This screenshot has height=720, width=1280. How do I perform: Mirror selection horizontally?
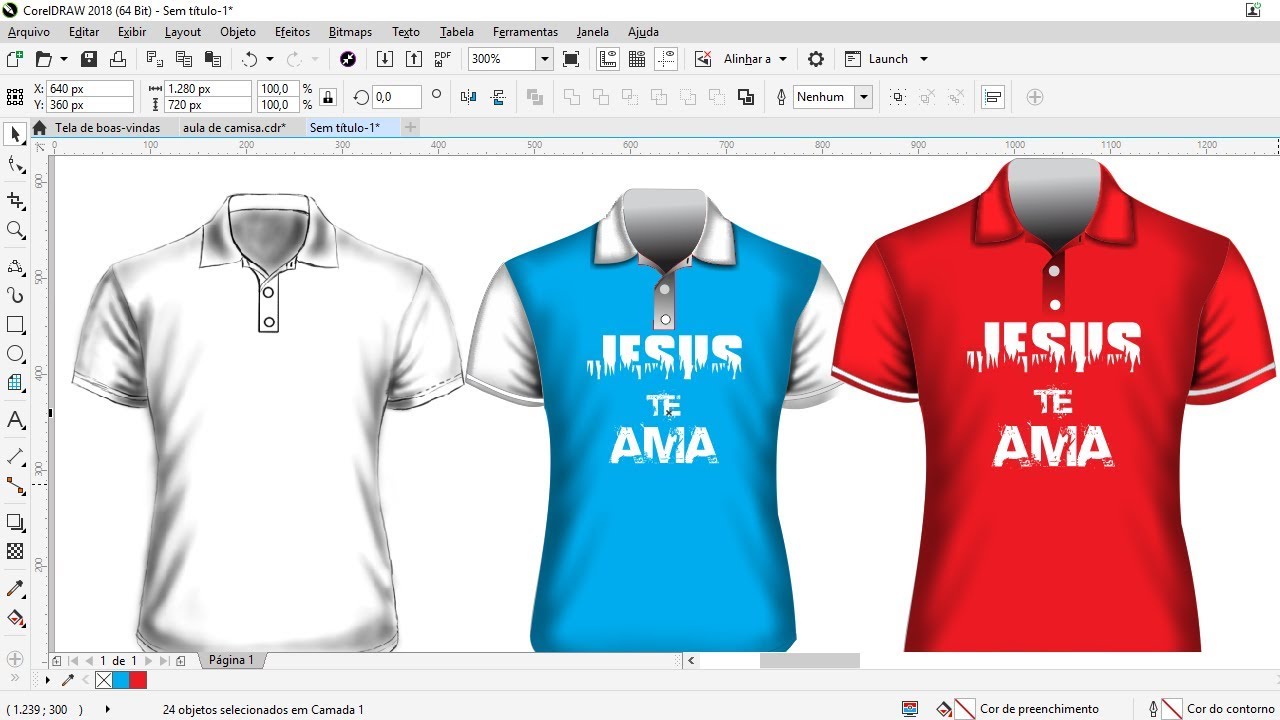469,97
